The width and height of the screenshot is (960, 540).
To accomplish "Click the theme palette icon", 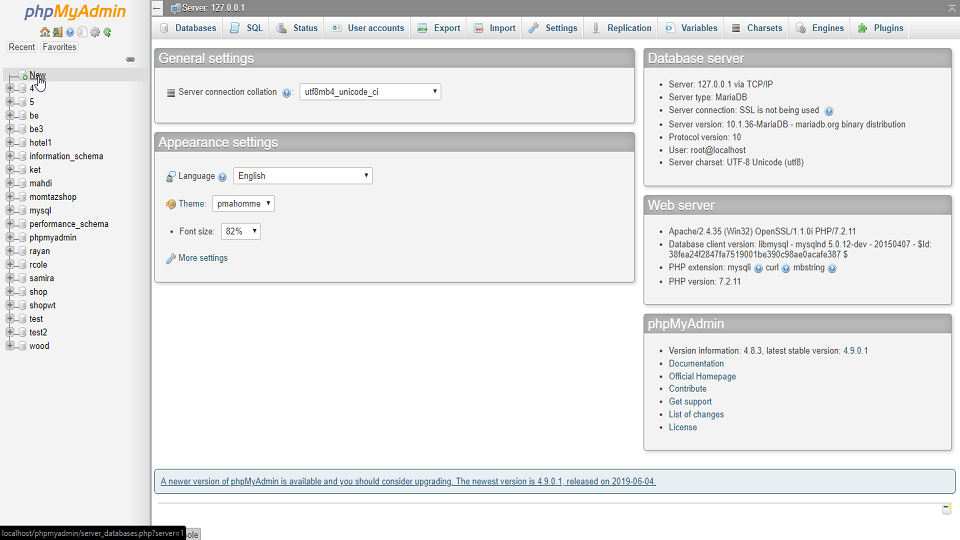I will (171, 204).
